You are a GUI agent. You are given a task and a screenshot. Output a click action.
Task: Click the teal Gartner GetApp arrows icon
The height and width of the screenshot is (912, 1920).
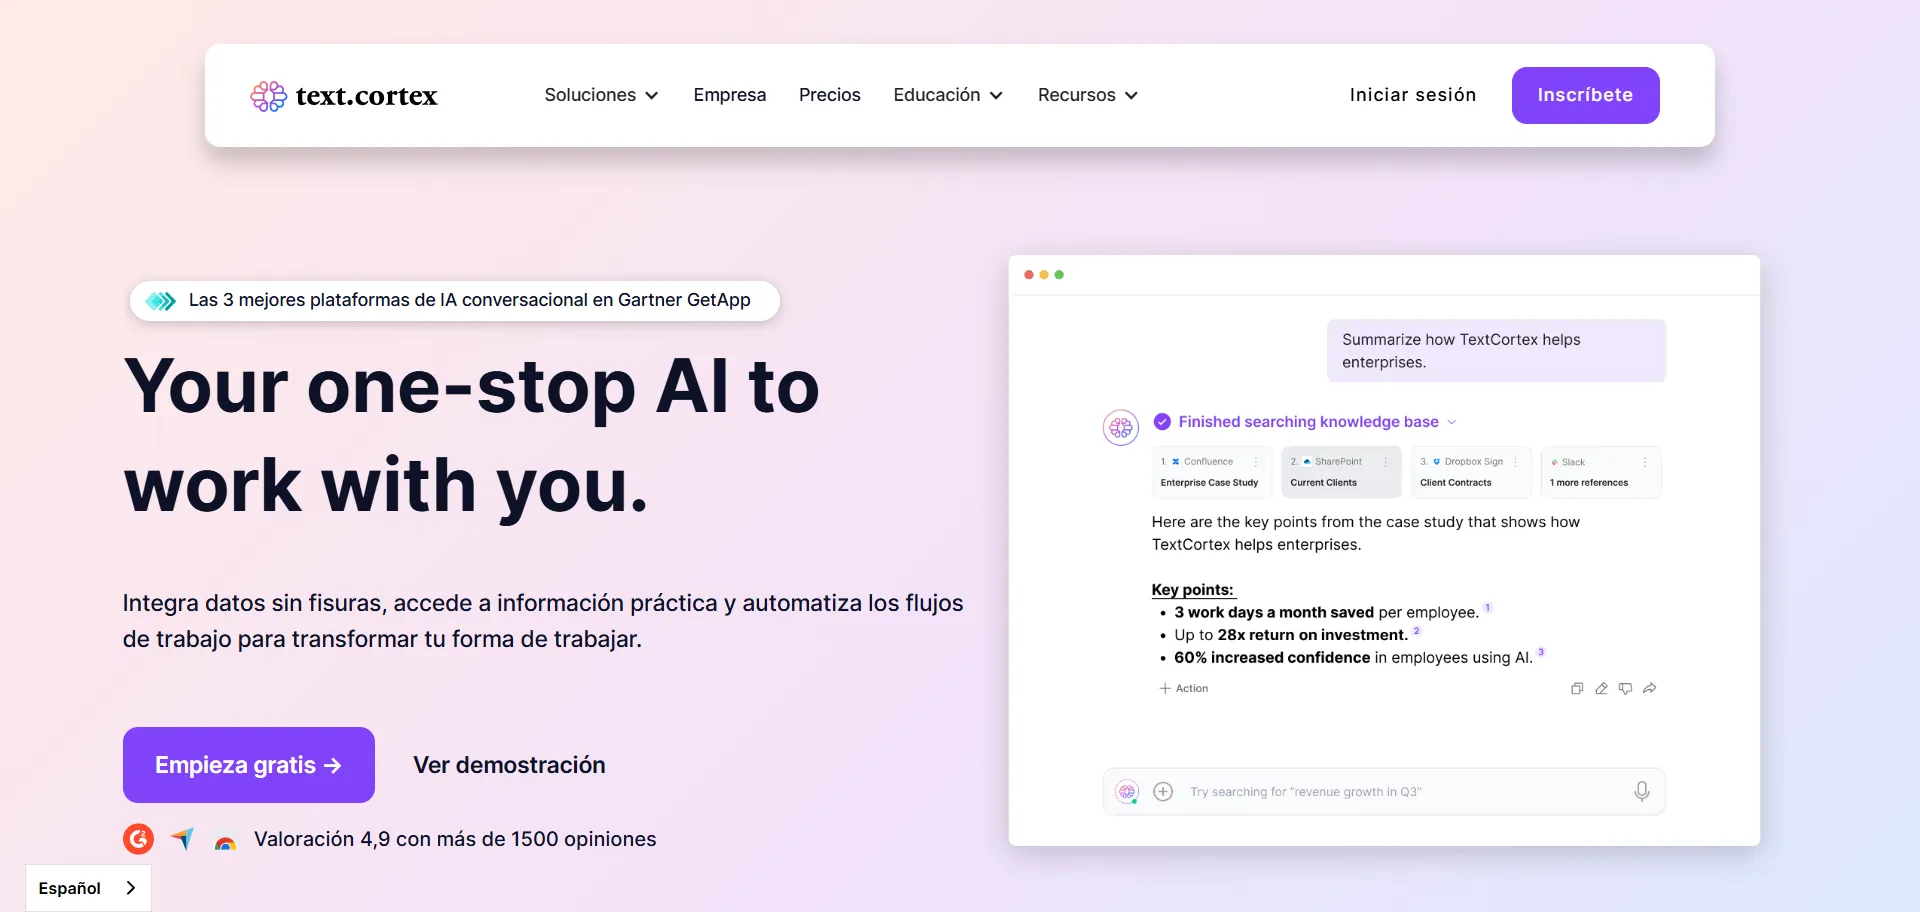pyautogui.click(x=160, y=301)
